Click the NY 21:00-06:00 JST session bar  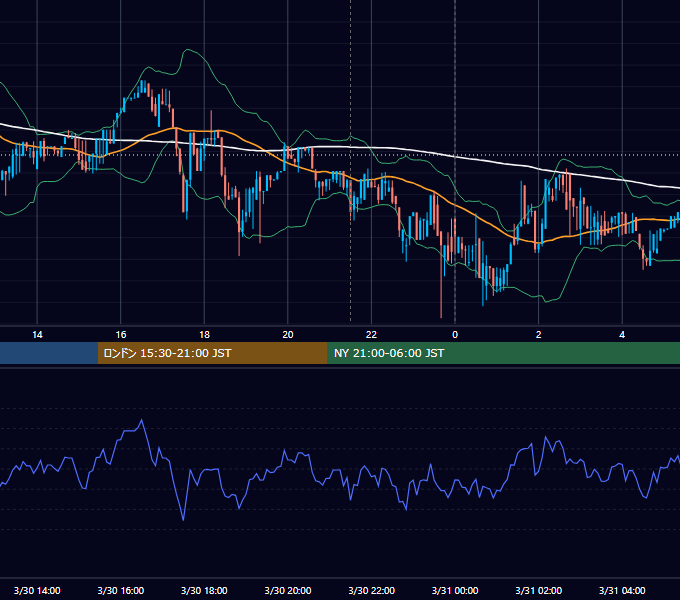pyautogui.click(x=503, y=353)
